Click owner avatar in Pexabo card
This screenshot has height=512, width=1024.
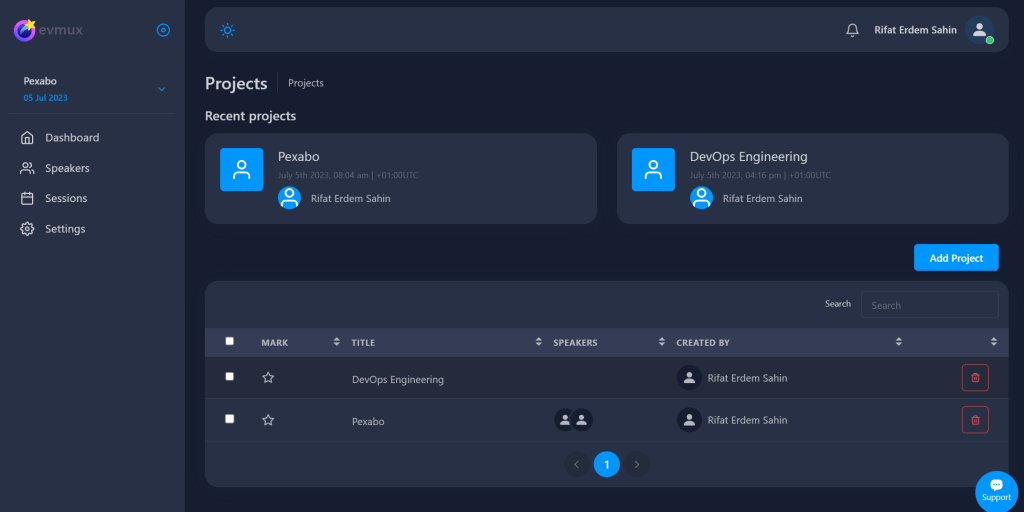(289, 198)
